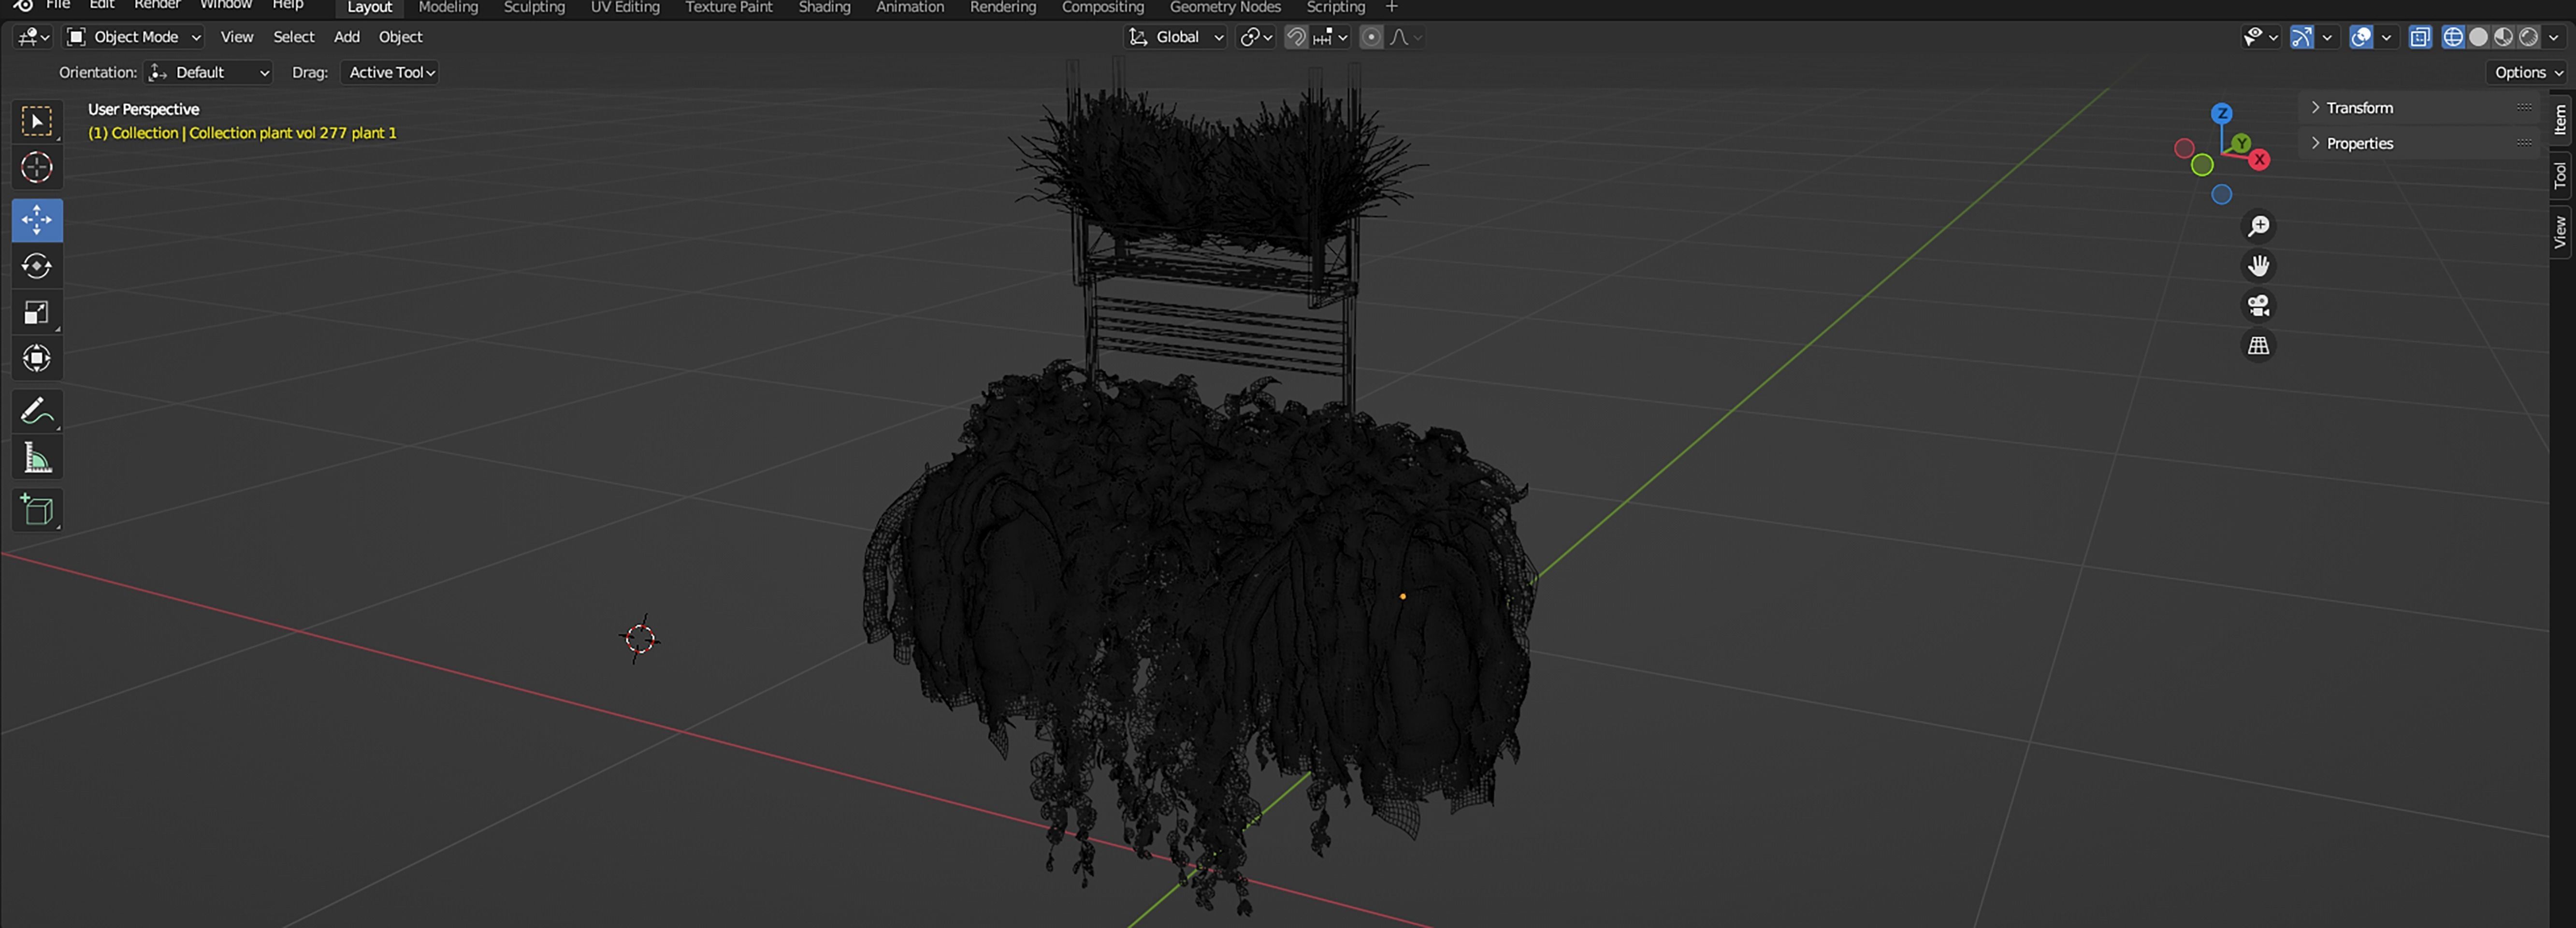Switch to Sculpting workspace tab
Screen dimensions: 2576x928
pos(534,7)
